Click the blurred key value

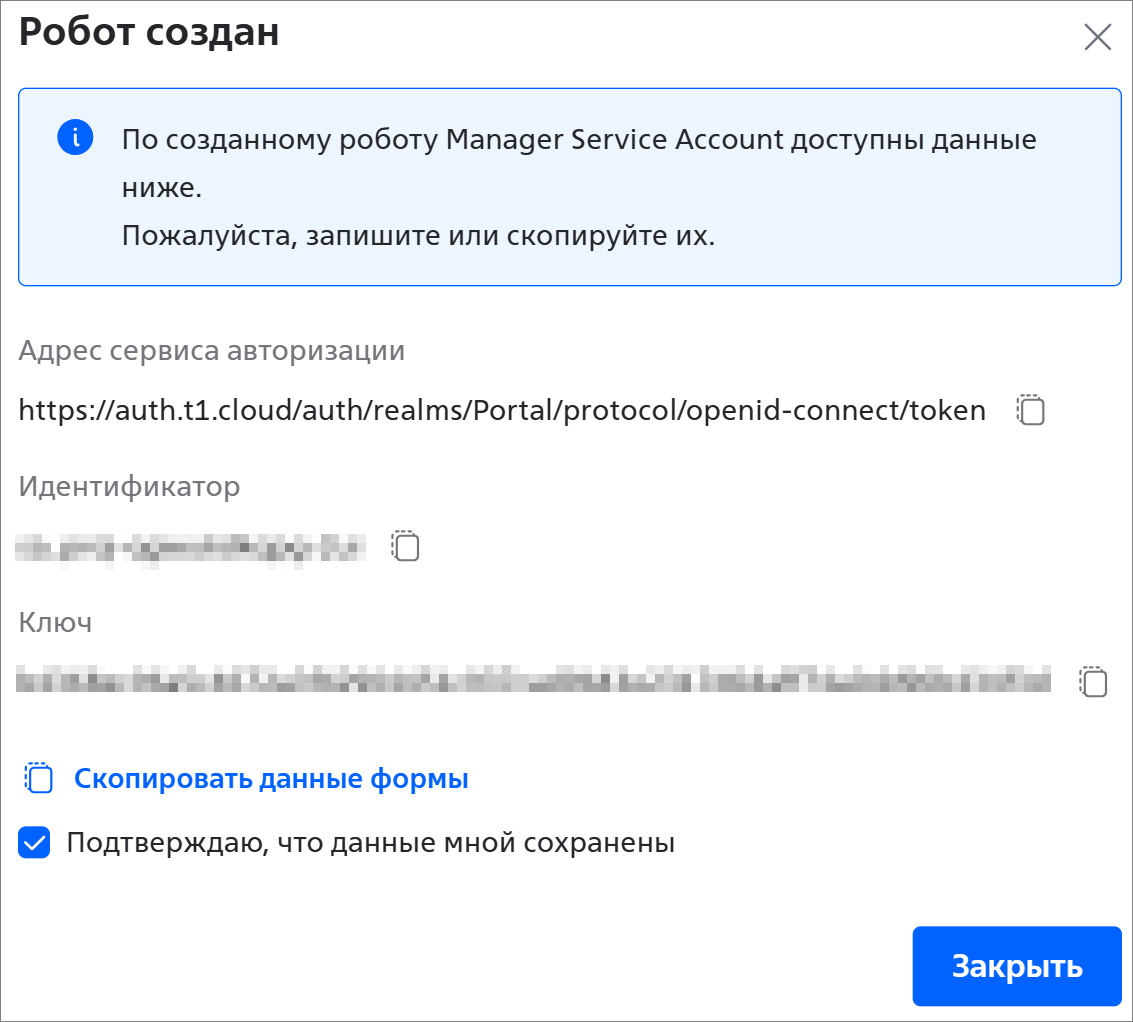(x=534, y=681)
